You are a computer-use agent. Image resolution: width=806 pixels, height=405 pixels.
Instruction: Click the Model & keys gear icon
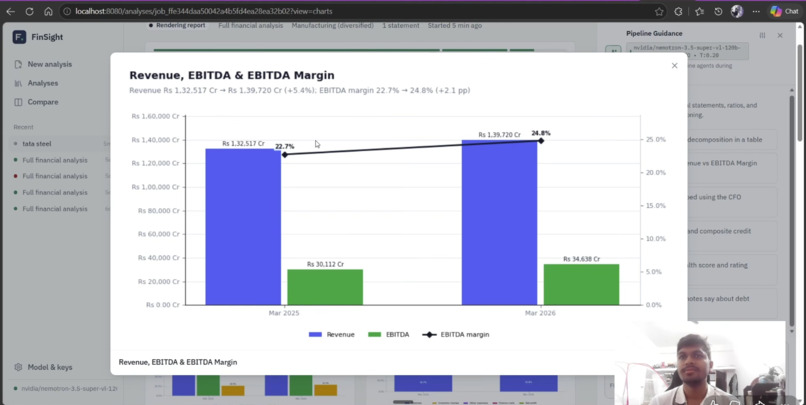(19, 367)
